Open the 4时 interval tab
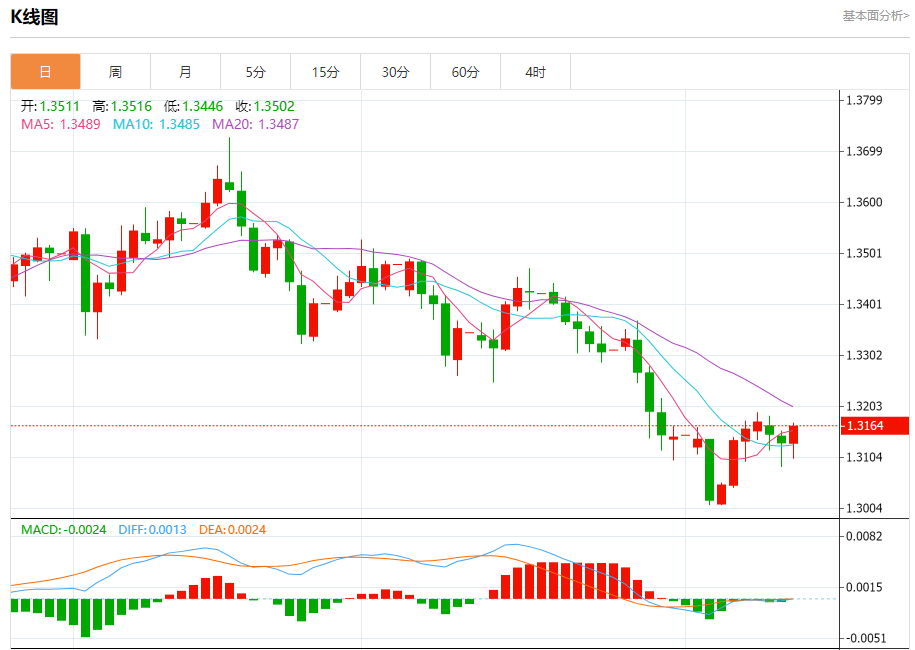915x650 pixels. pos(536,72)
